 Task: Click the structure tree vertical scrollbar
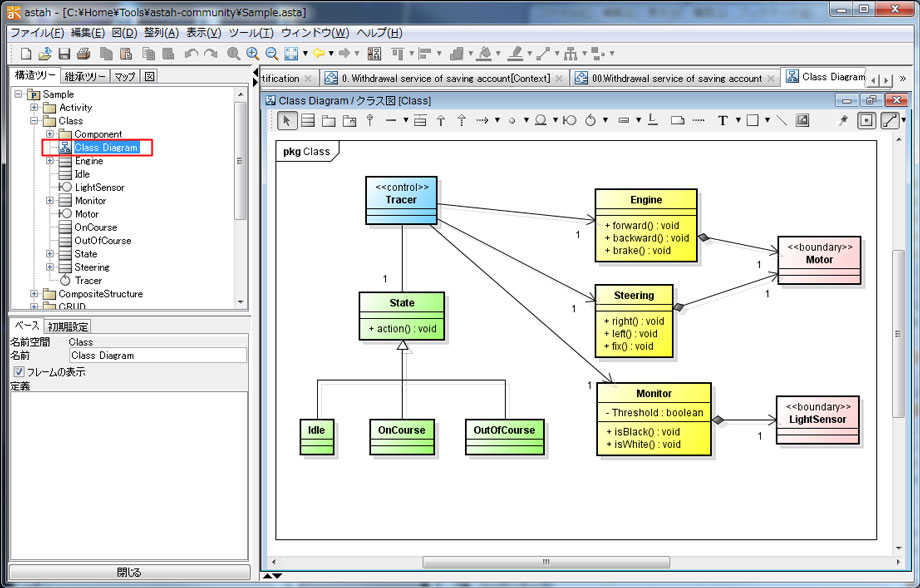(x=240, y=161)
